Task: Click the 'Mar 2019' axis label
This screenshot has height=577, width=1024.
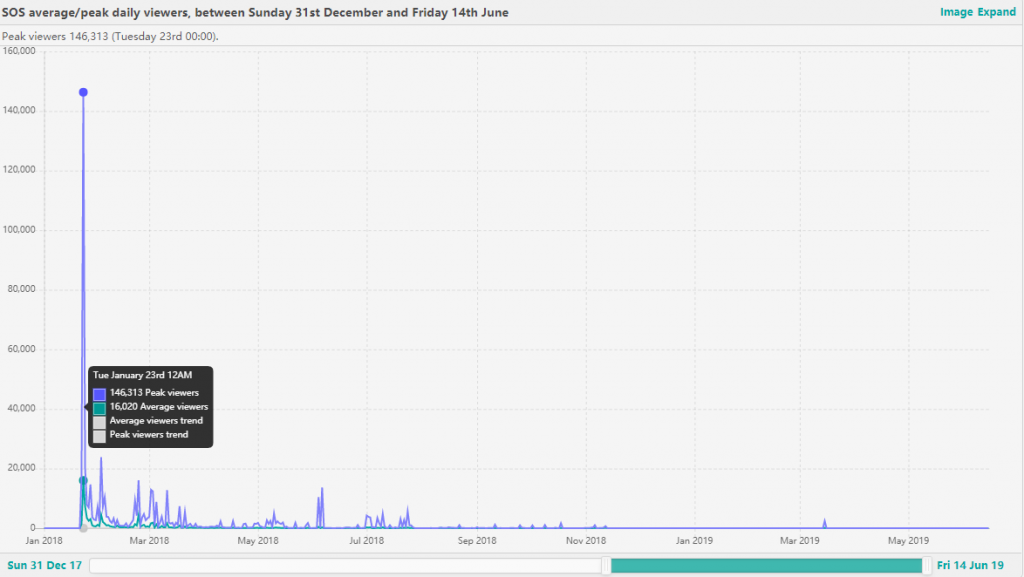Action: click(799, 540)
